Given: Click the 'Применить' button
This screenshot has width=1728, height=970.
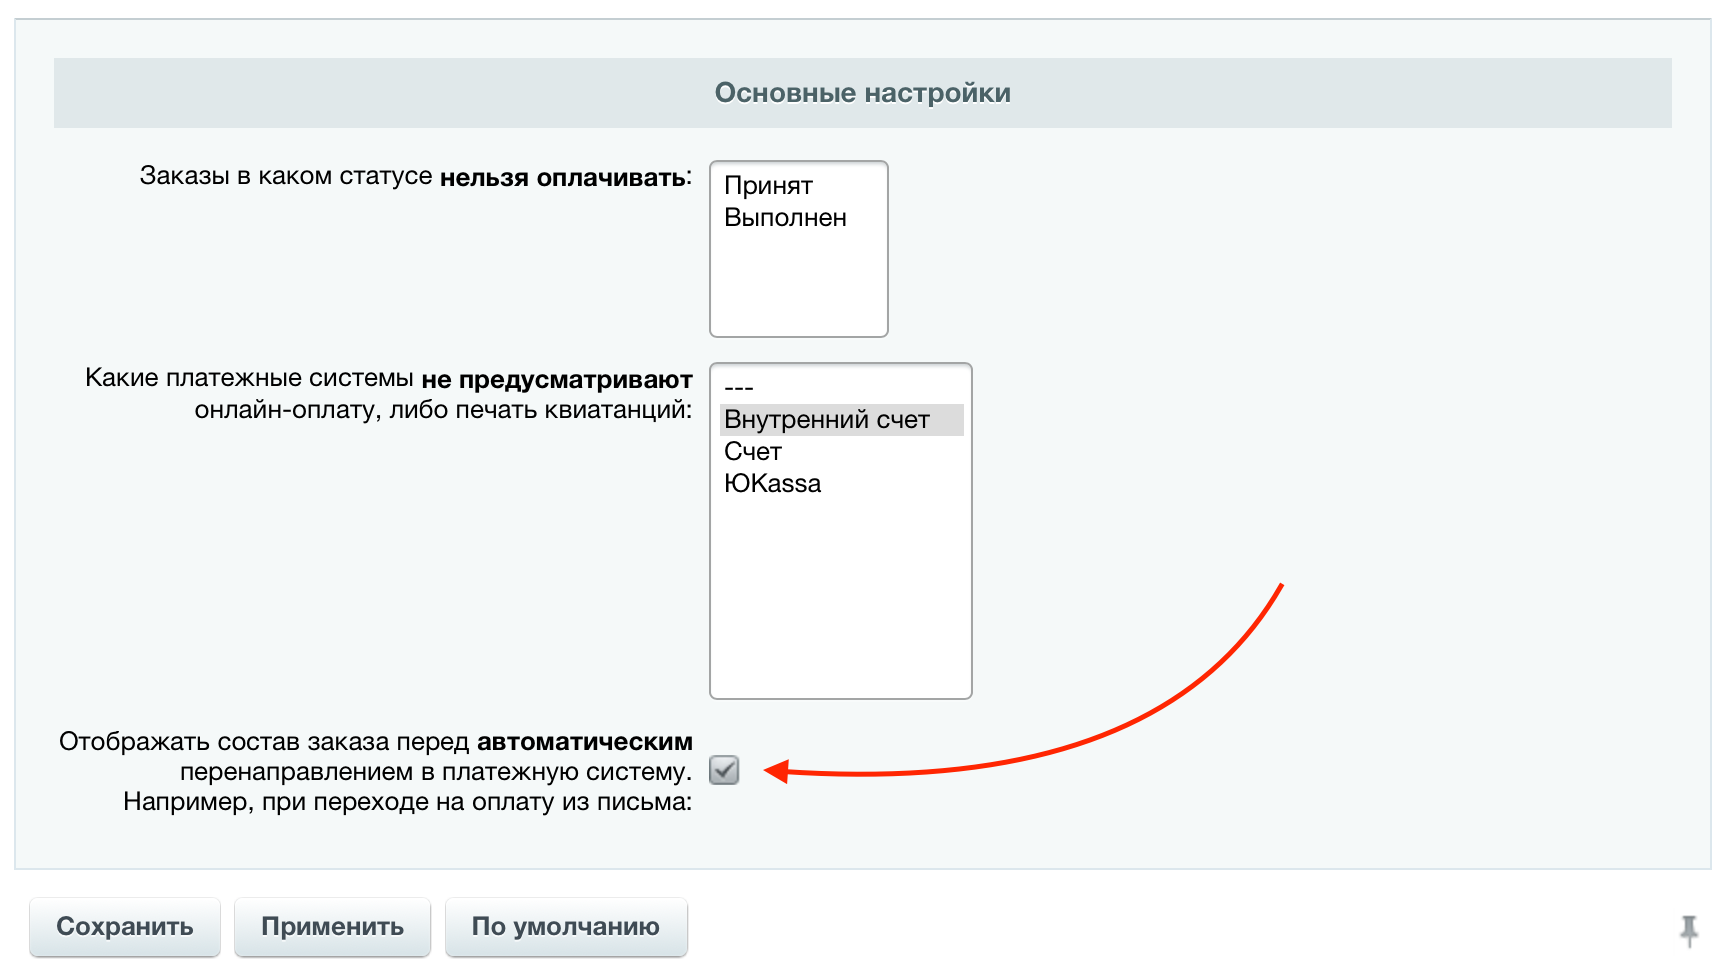Looking at the screenshot, I should tap(332, 927).
